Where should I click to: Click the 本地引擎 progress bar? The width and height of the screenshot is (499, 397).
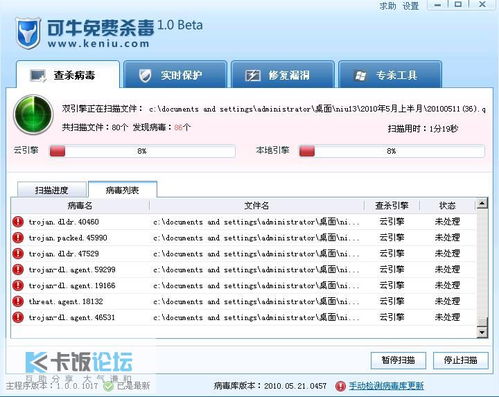pyautogui.click(x=392, y=151)
